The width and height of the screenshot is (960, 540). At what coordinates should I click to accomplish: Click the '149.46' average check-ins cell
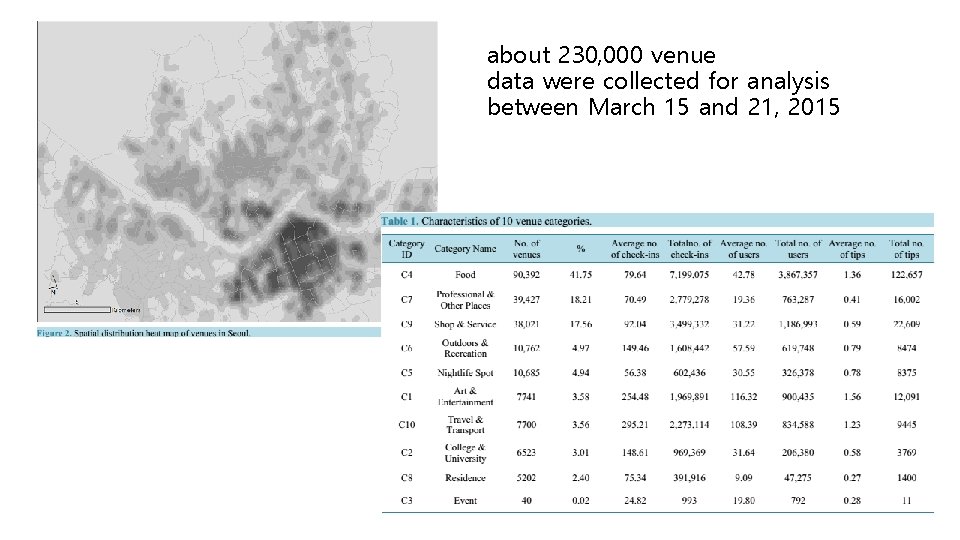point(635,348)
